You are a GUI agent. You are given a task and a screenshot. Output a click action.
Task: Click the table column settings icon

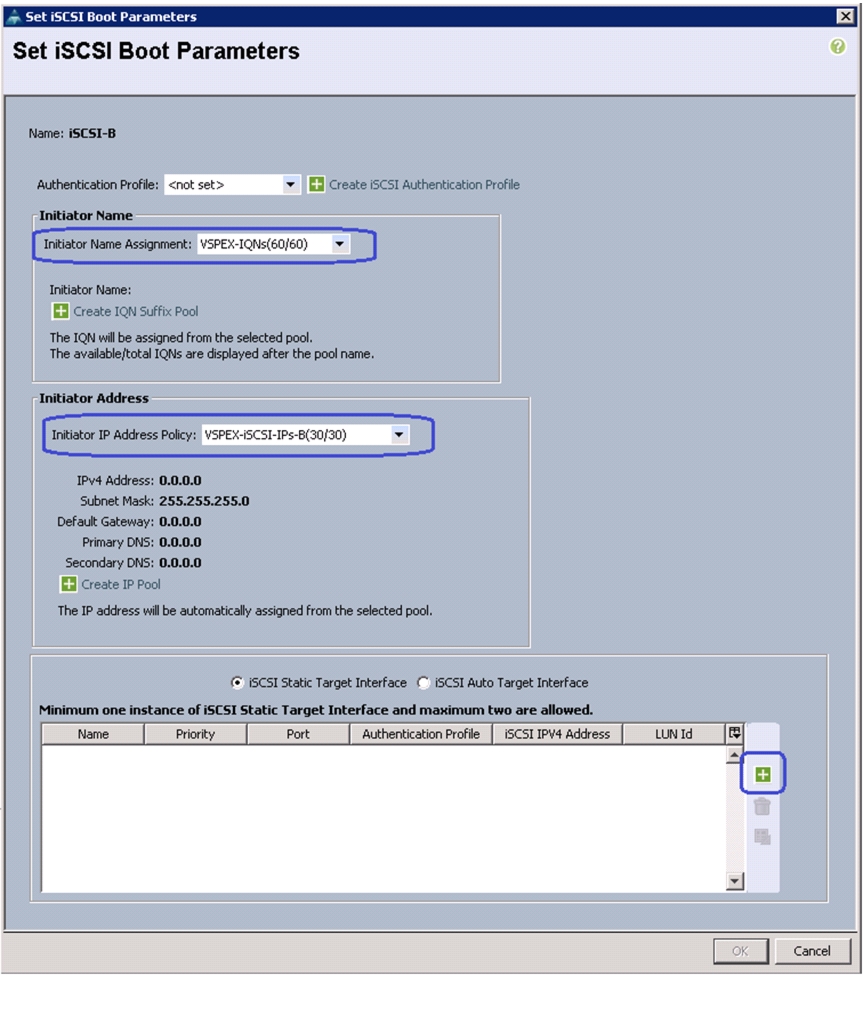point(734,733)
